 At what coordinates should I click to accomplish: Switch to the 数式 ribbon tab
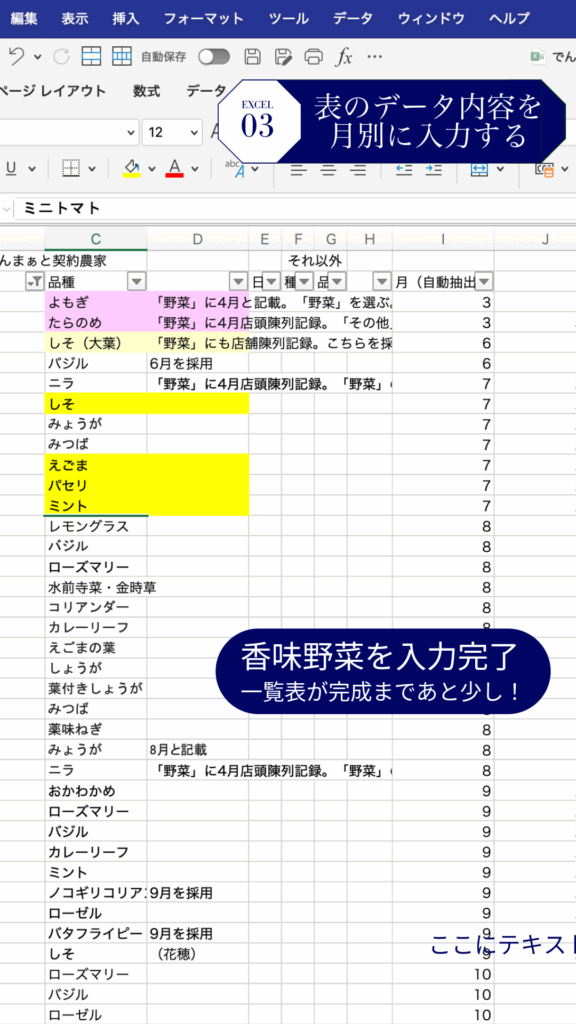[146, 91]
